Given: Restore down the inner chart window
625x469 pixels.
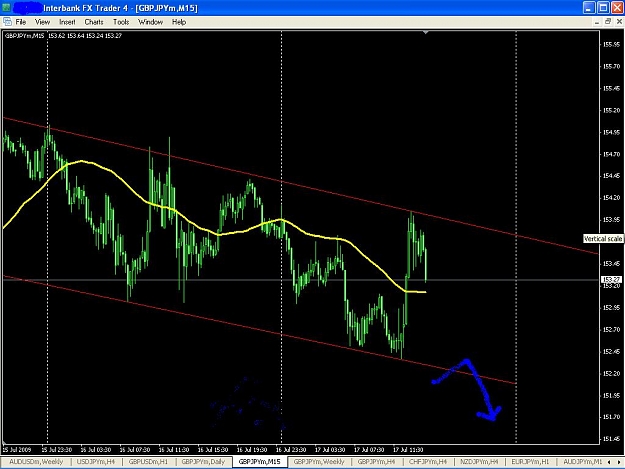Looking at the screenshot, I should pyautogui.click(x=608, y=22).
